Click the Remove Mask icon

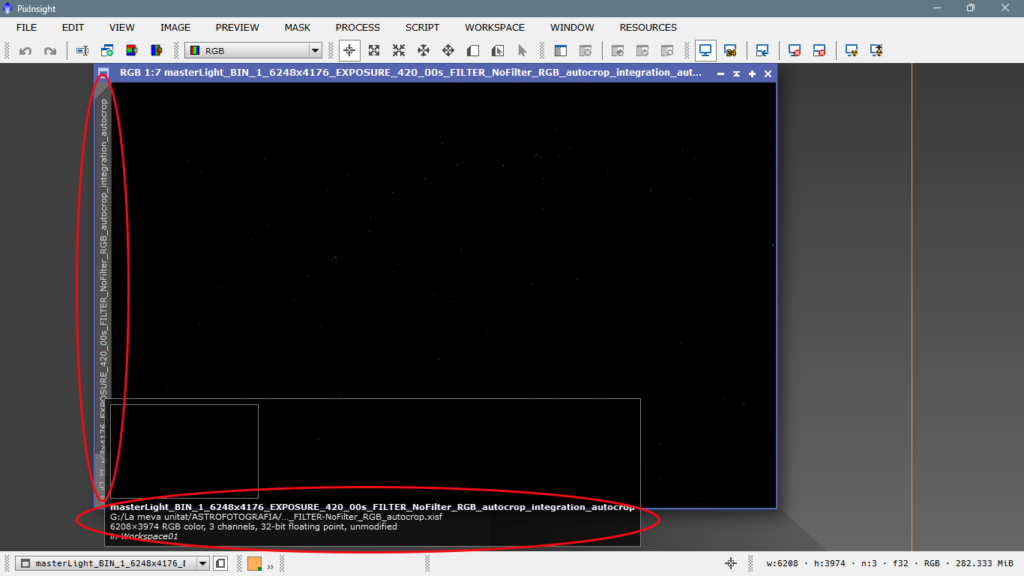(586, 50)
